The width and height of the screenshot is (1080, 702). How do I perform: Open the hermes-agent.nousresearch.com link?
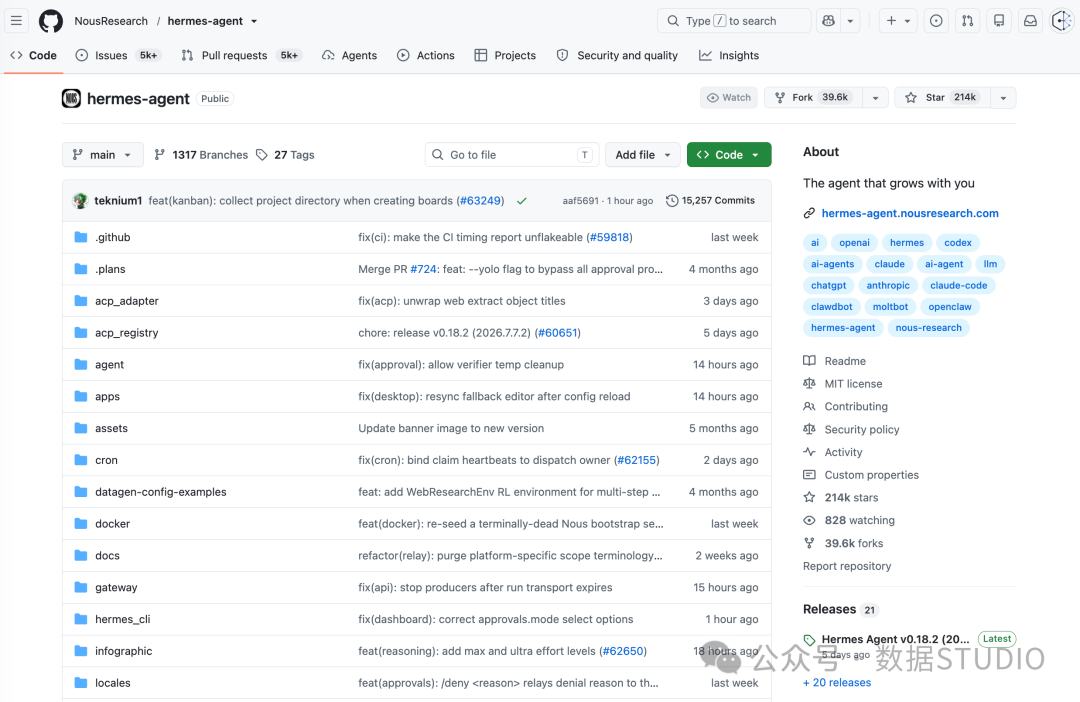(x=909, y=214)
